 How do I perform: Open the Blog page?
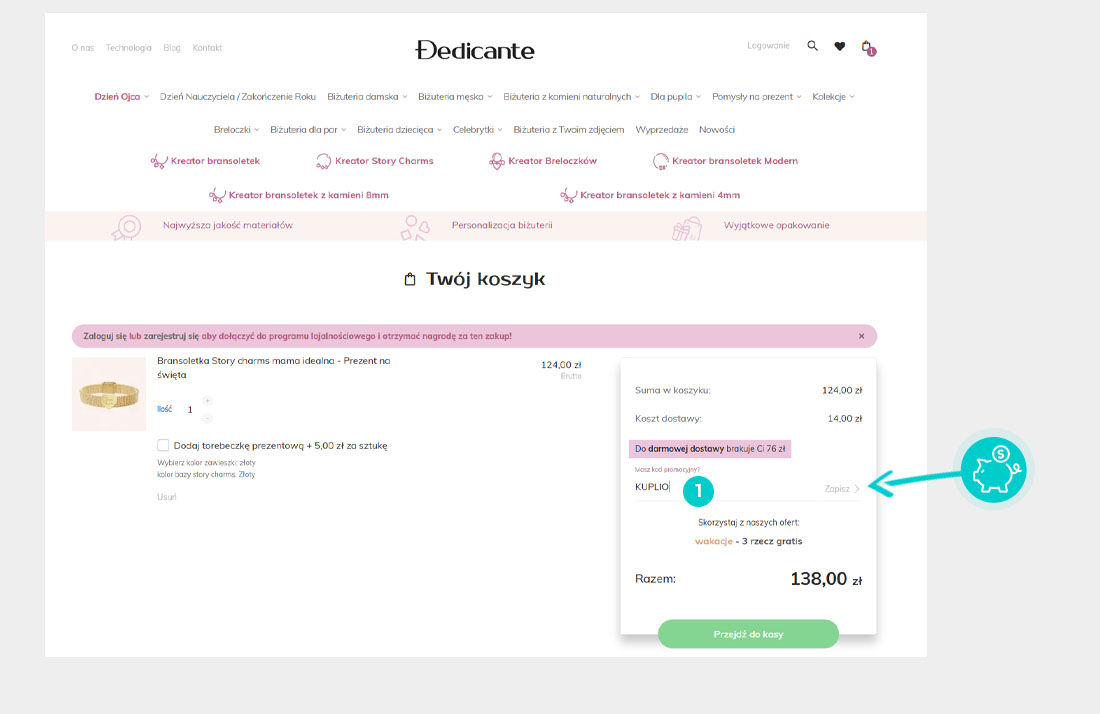point(172,48)
